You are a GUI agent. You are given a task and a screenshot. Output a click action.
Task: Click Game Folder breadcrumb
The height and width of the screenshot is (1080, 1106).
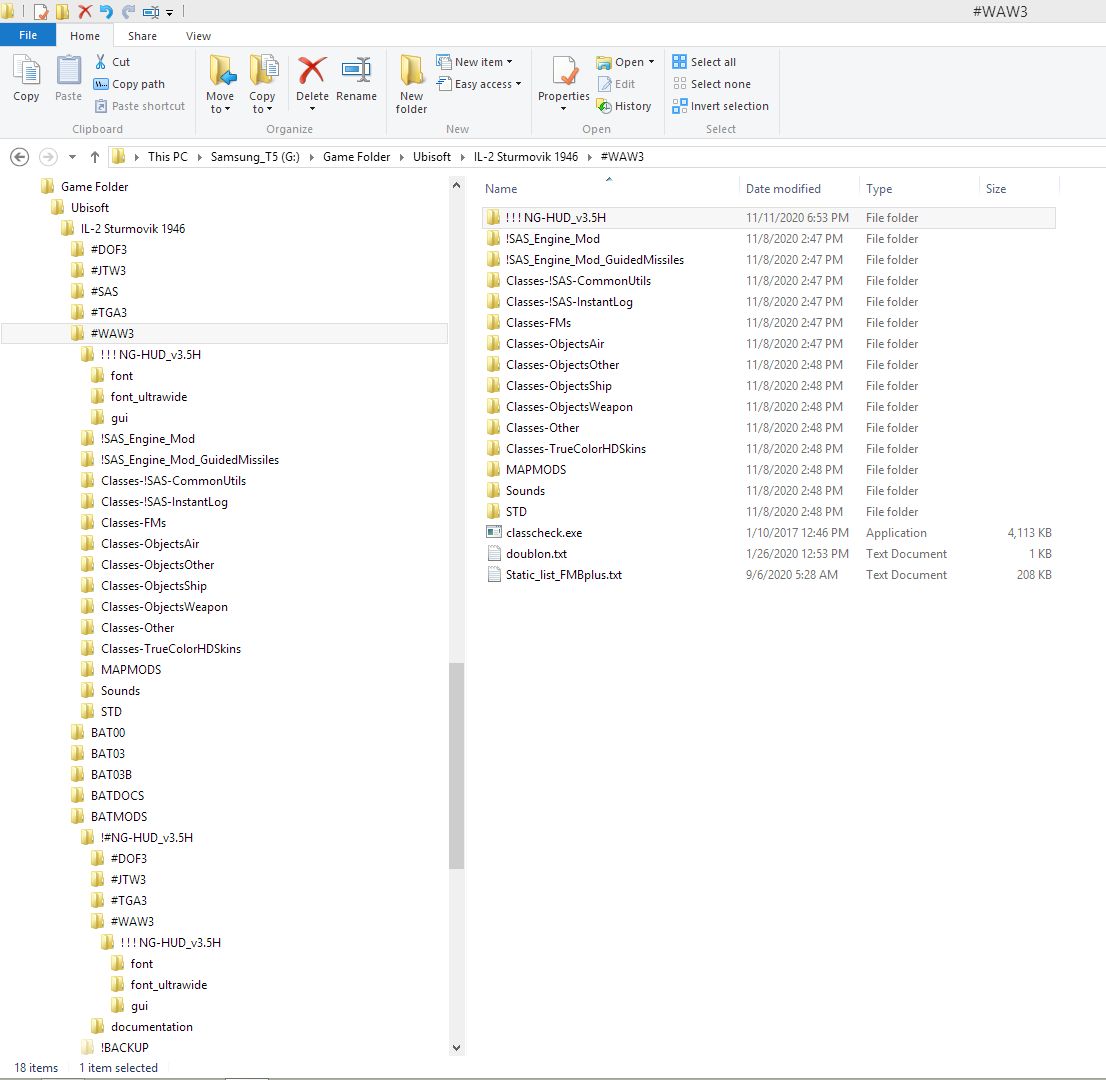pyautogui.click(x=356, y=157)
